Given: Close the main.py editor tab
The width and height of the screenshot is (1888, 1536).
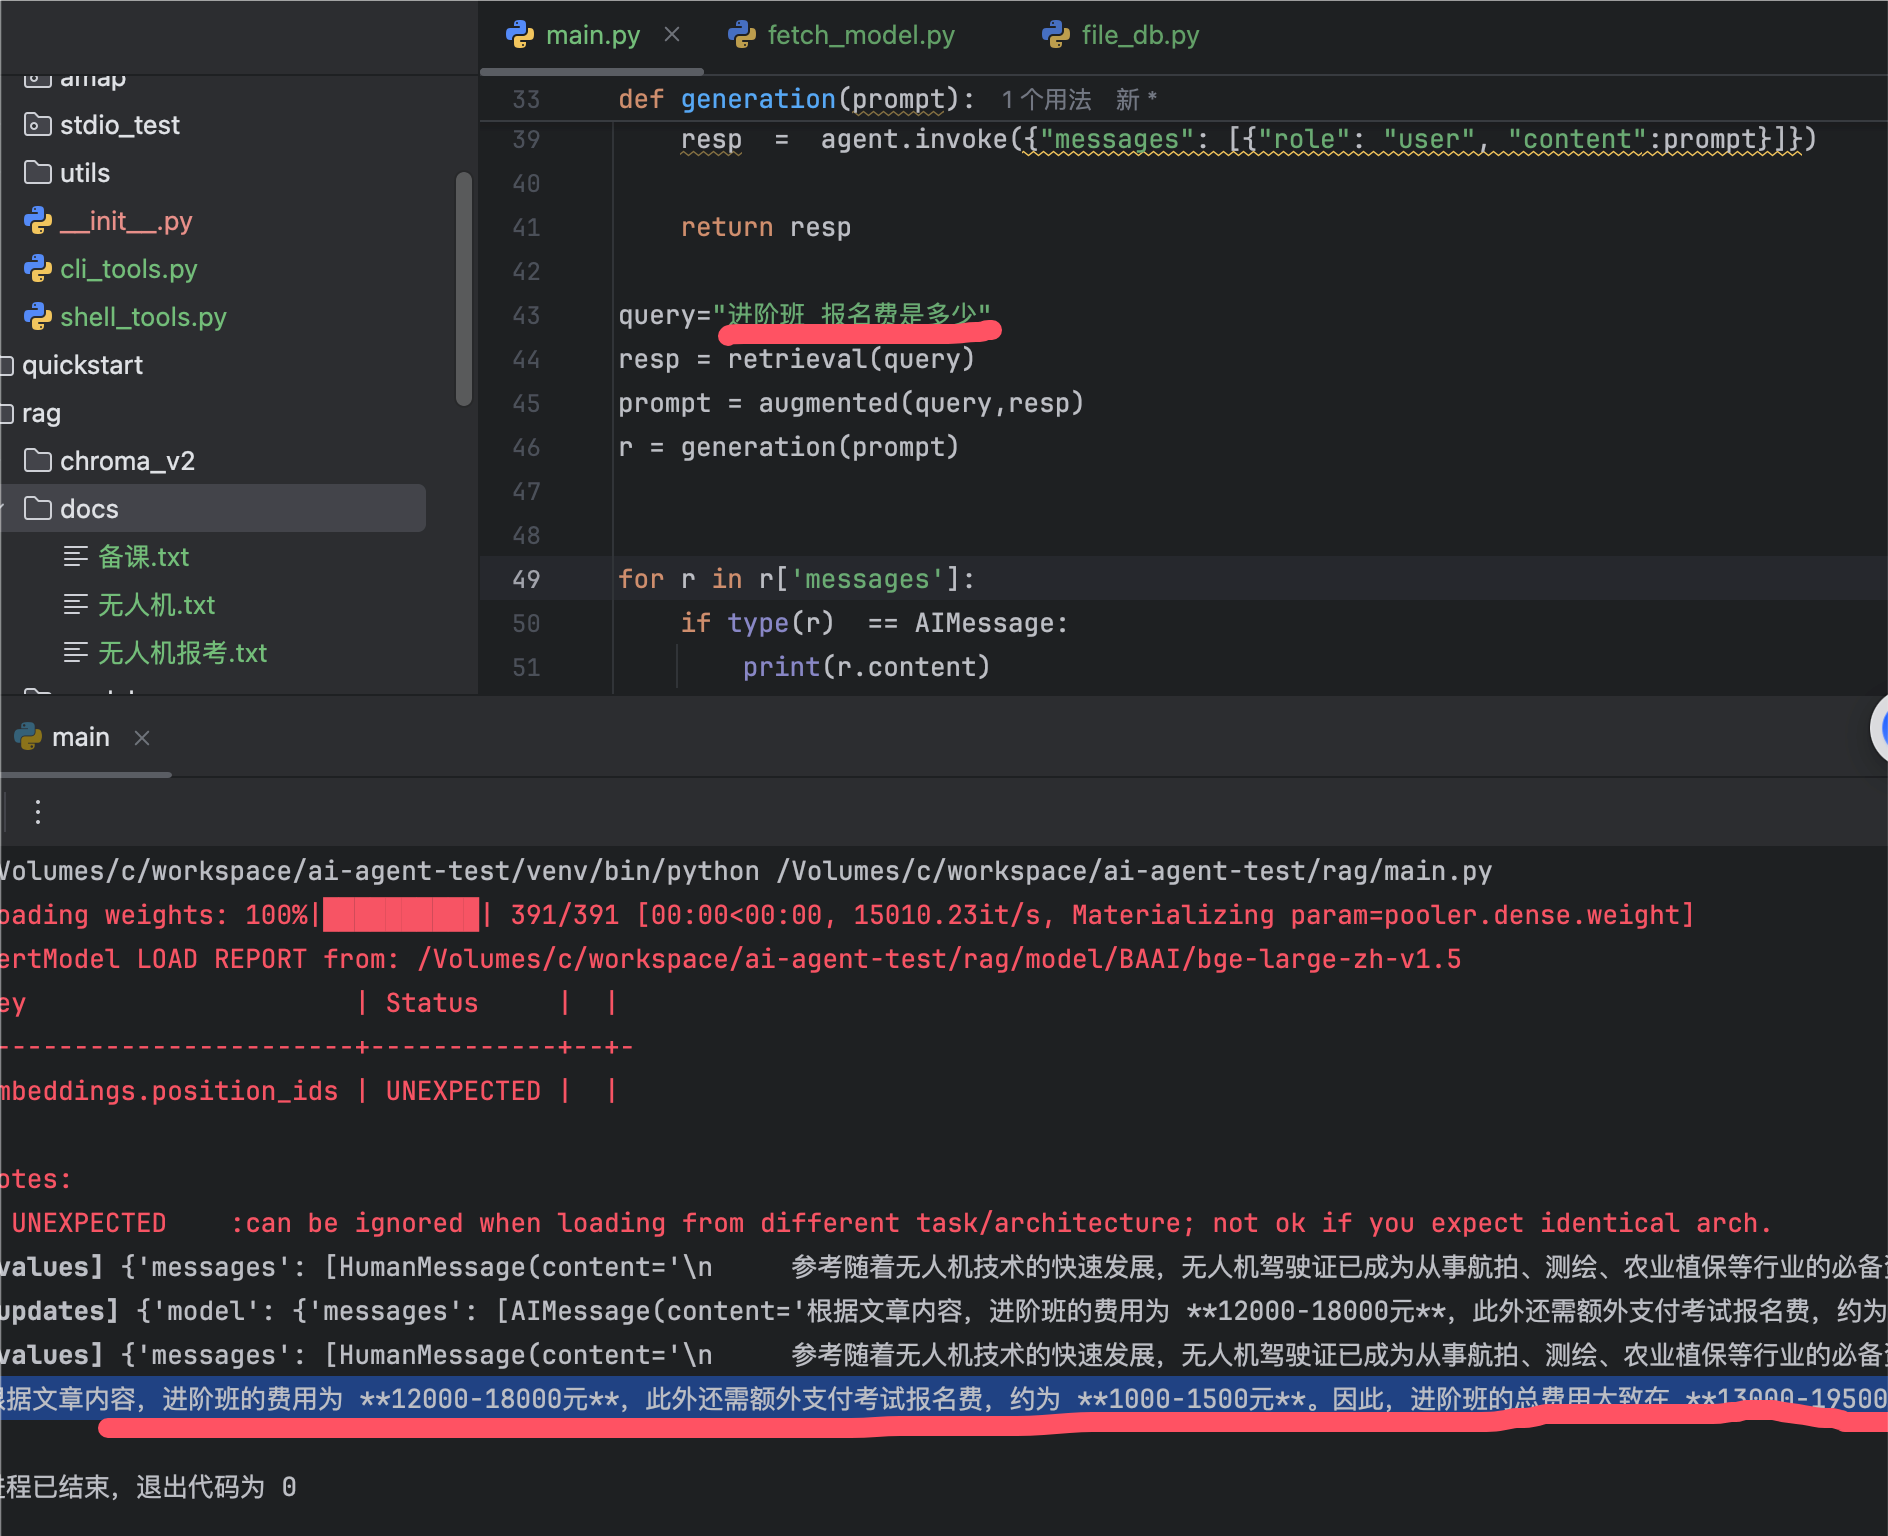Looking at the screenshot, I should click(672, 35).
